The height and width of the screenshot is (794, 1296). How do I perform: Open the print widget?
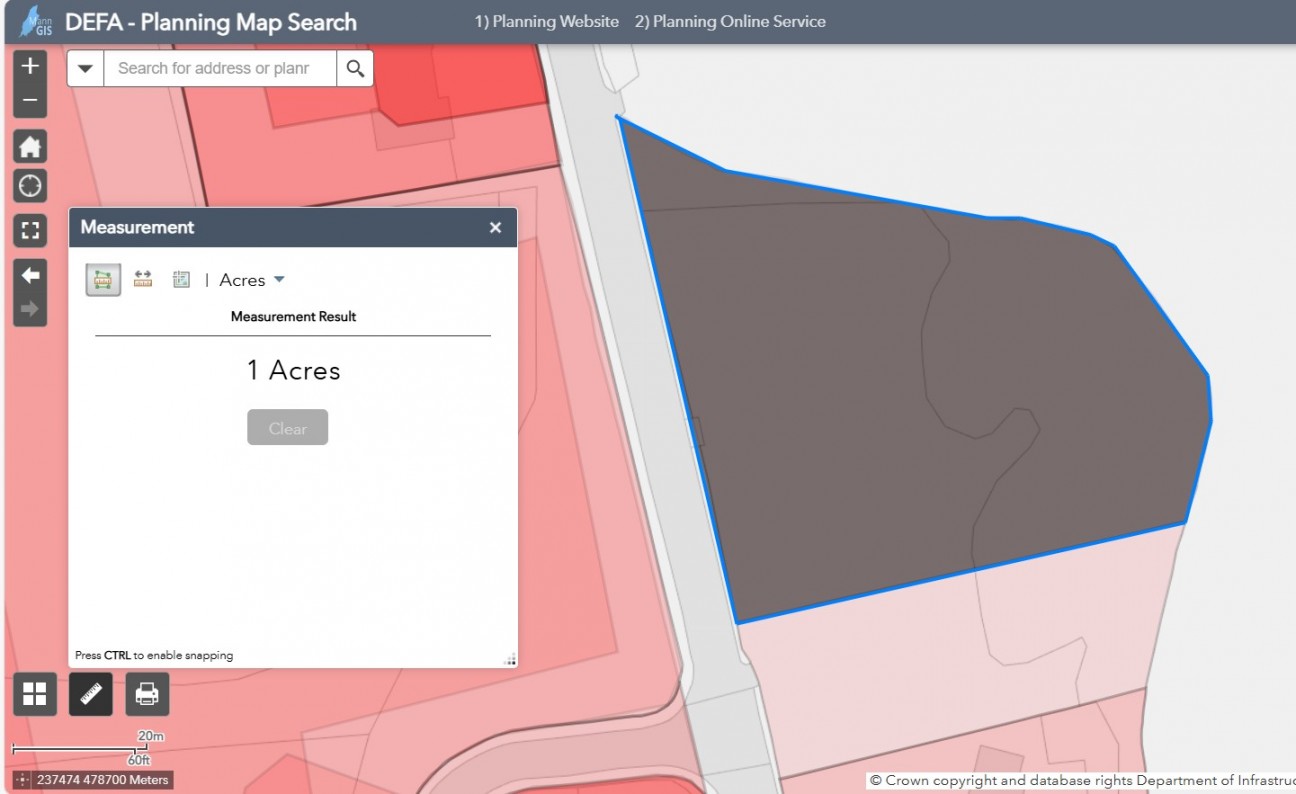pyautogui.click(x=147, y=694)
